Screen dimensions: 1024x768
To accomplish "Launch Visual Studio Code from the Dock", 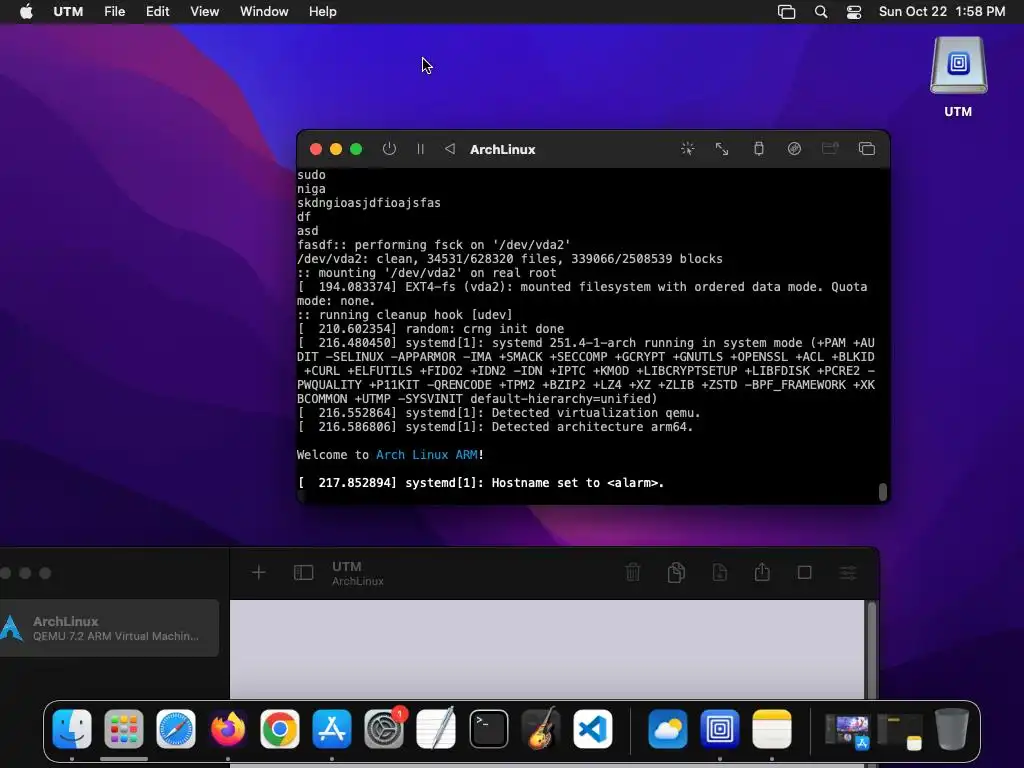I will (593, 728).
